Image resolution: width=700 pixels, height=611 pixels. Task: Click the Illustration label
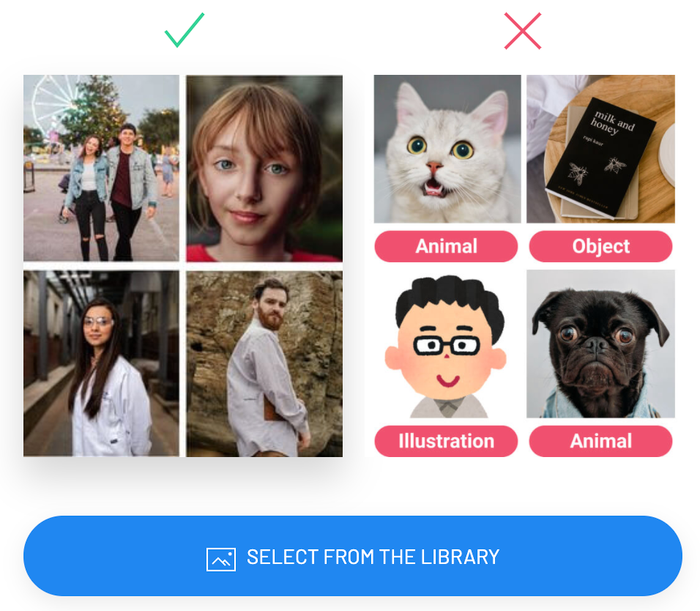point(446,441)
